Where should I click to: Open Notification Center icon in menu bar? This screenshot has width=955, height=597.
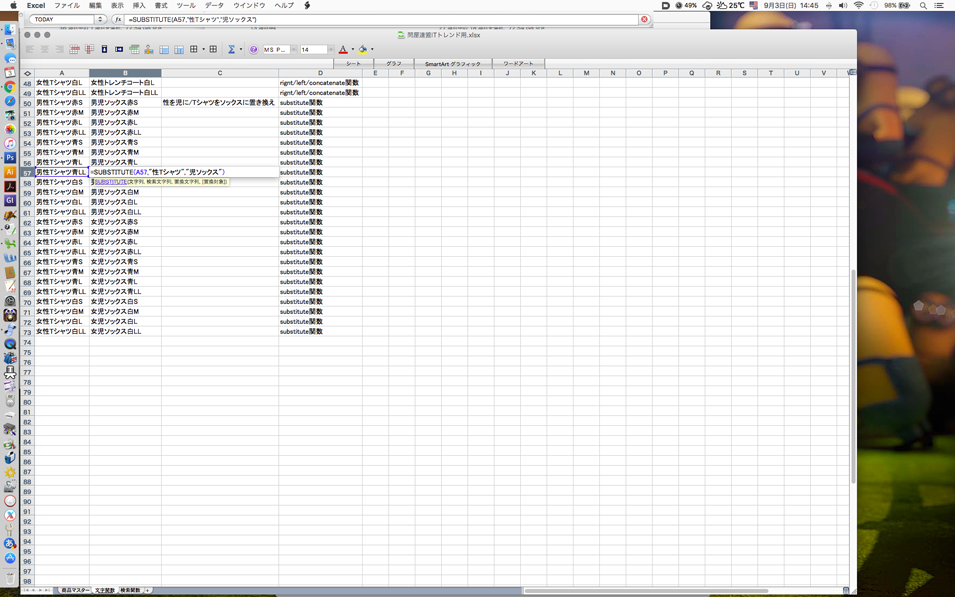coord(939,5)
